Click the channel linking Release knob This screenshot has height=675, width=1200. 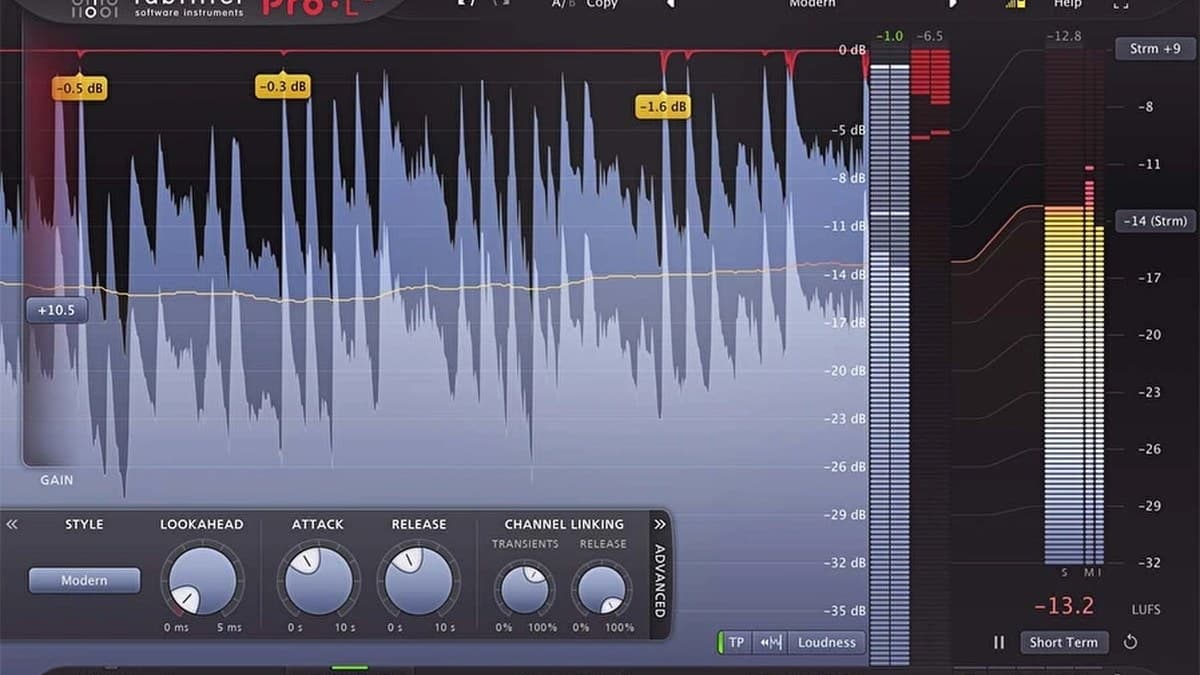[602, 588]
